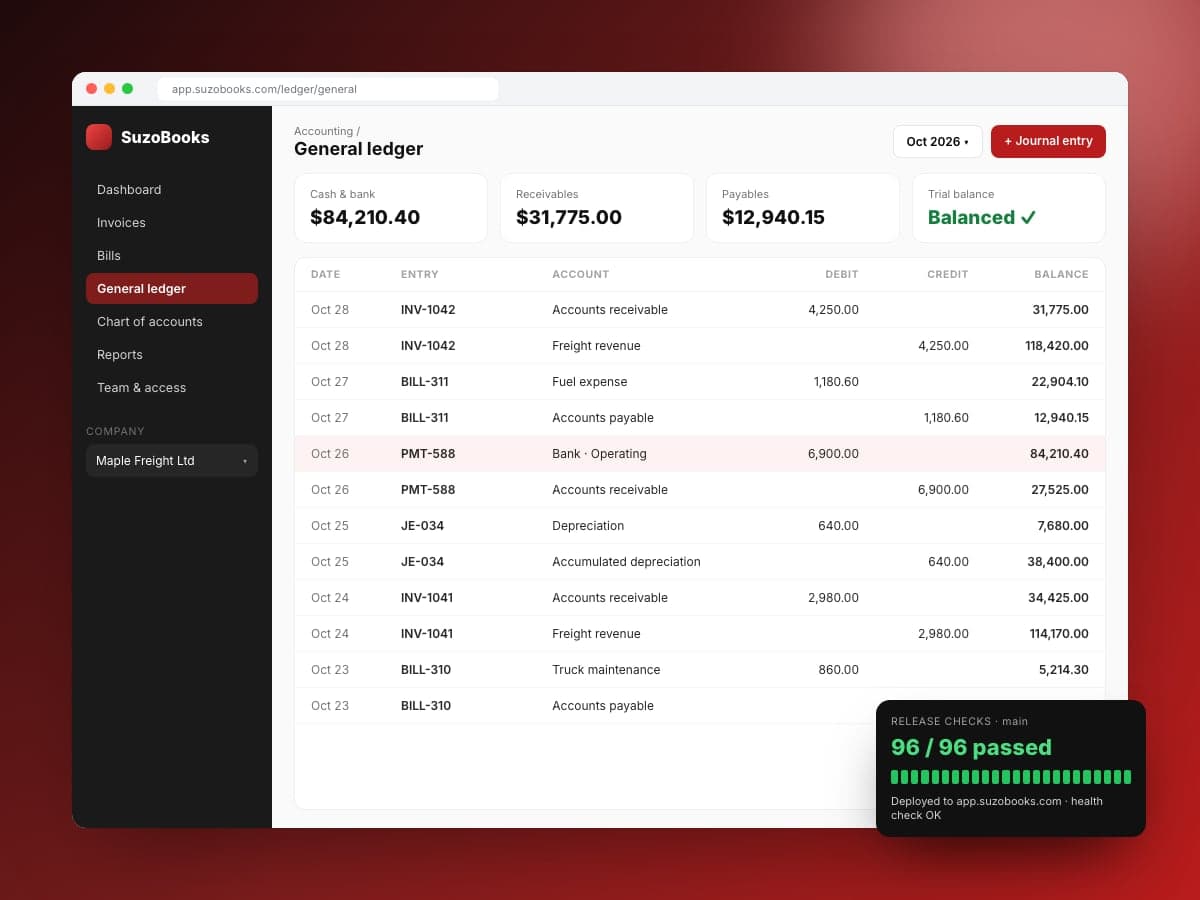The height and width of the screenshot is (900, 1200).
Task: Sort by the CREDIT column header
Action: [x=947, y=274]
